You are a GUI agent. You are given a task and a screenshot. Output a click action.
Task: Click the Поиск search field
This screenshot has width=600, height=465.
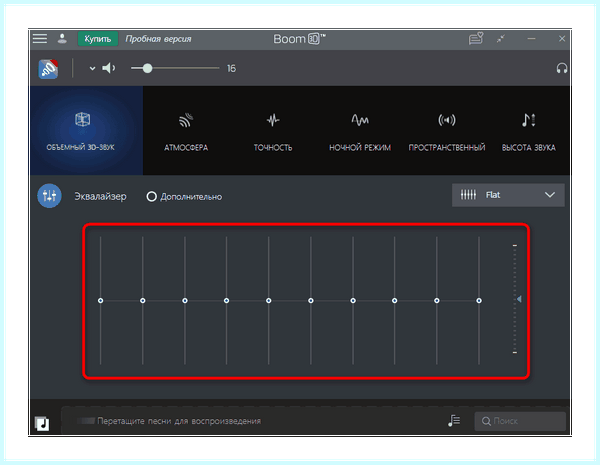[520, 421]
